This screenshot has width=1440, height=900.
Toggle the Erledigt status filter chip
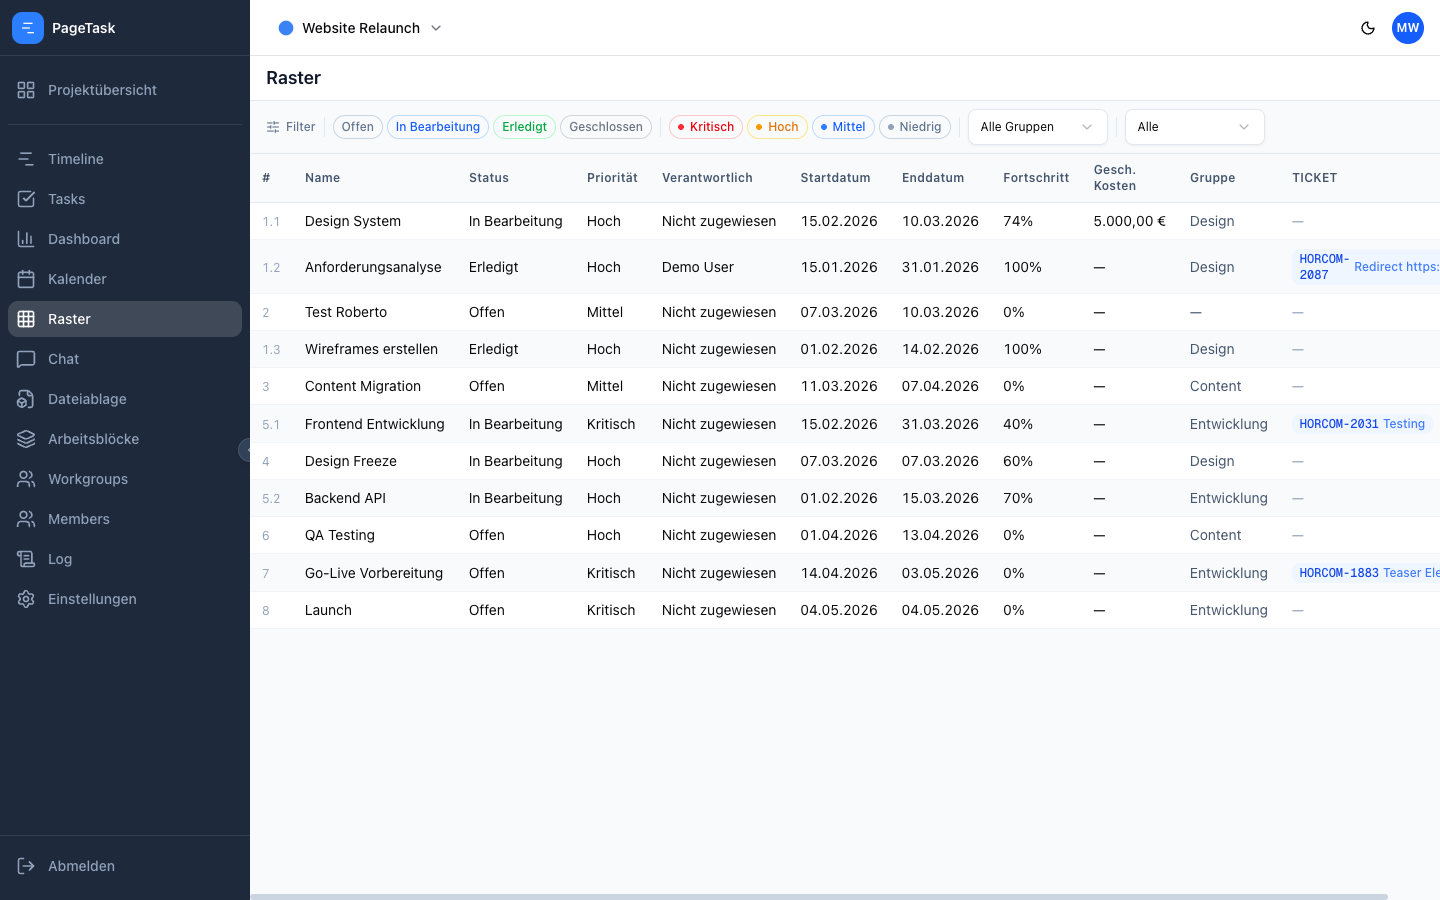(524, 127)
